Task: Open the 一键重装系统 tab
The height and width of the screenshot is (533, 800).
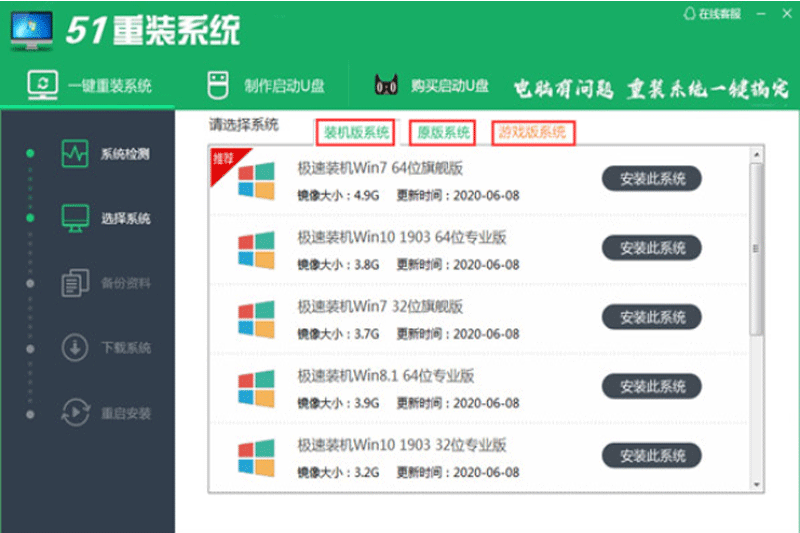Action: coord(89,86)
